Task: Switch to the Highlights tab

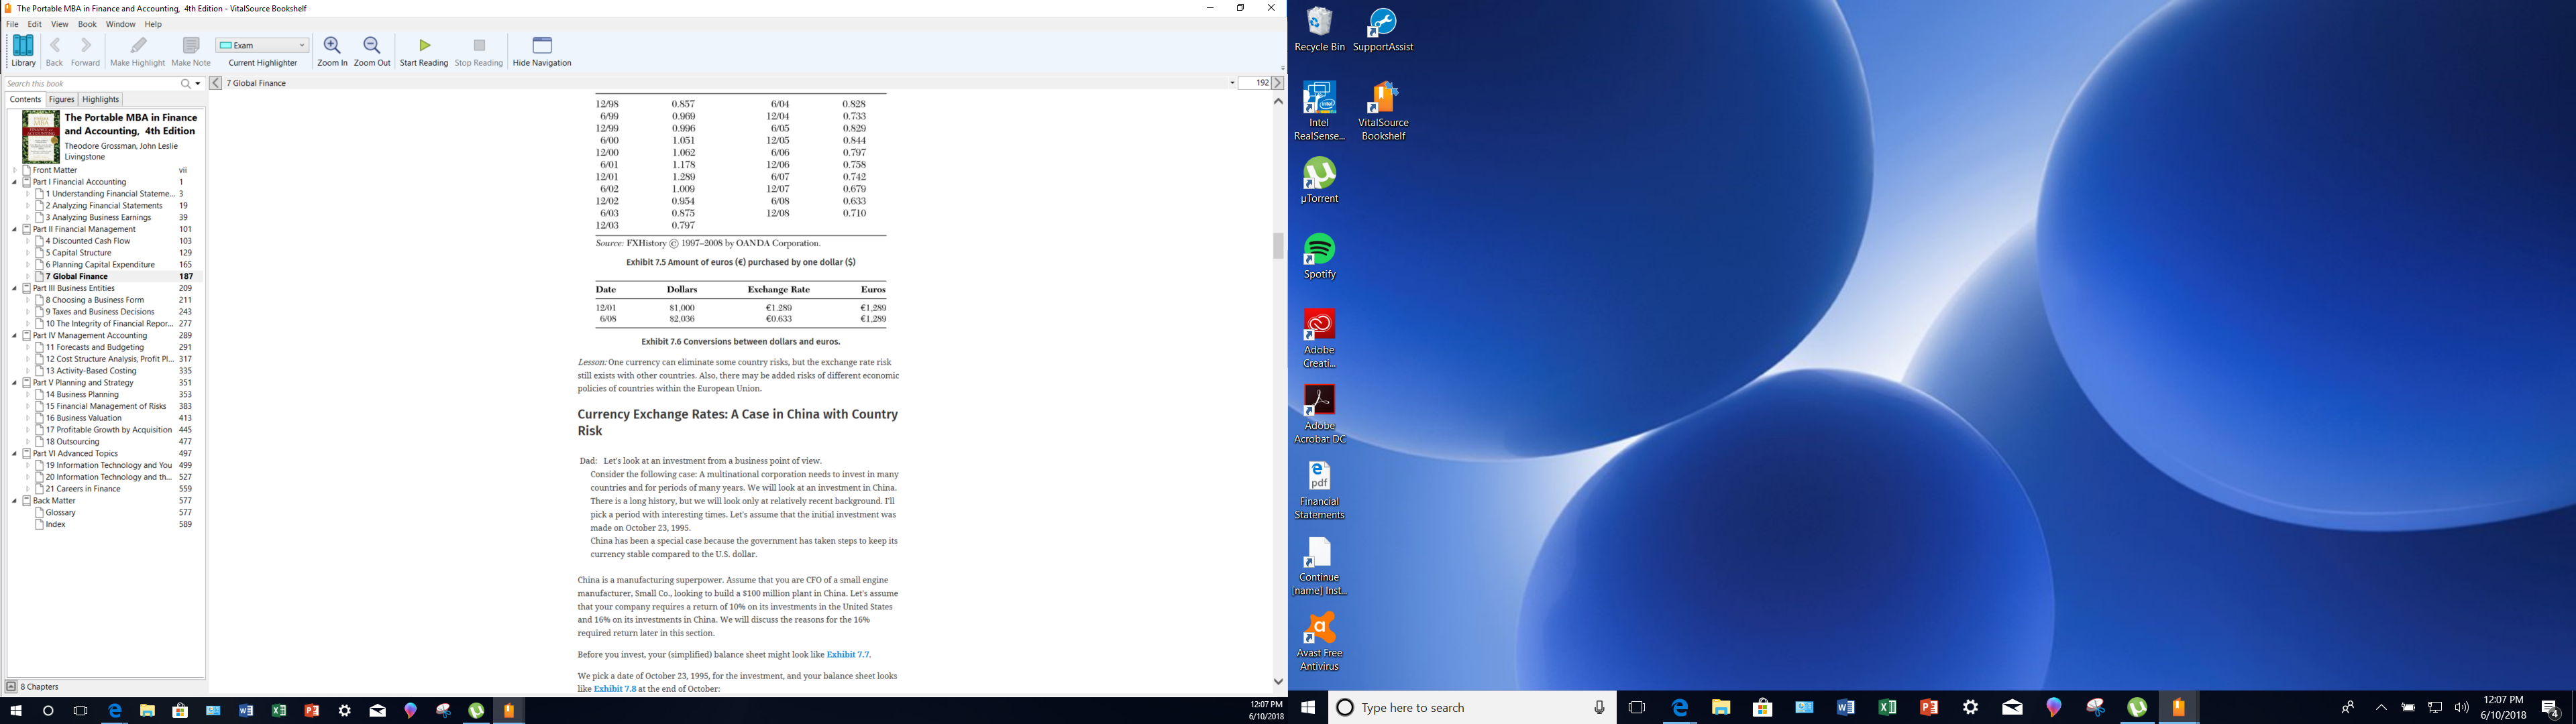Action: (101, 100)
